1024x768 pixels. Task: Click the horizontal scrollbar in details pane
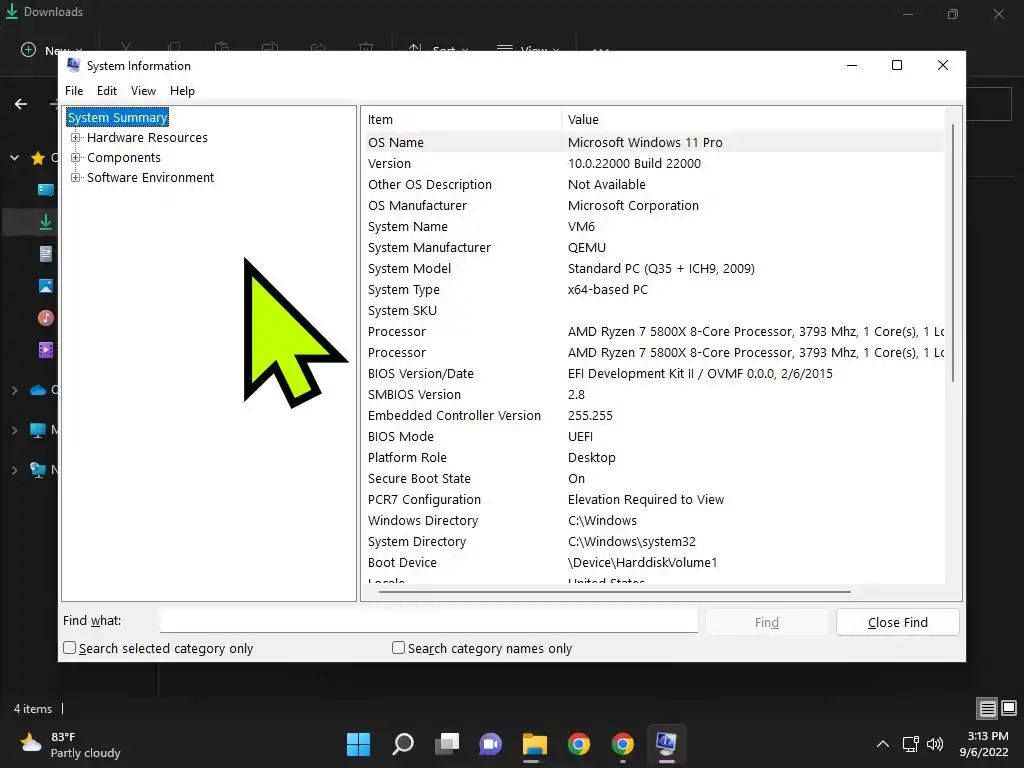(x=614, y=592)
